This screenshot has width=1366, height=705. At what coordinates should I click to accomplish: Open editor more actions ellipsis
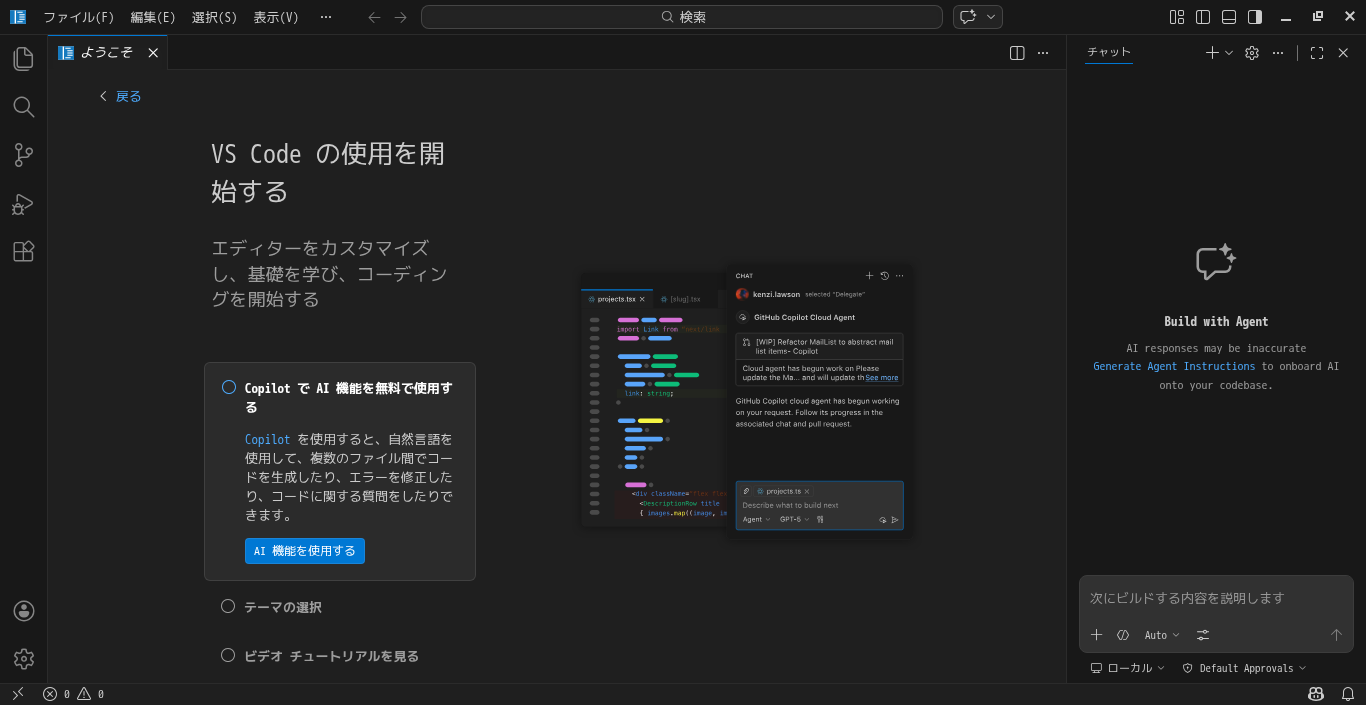1043,53
